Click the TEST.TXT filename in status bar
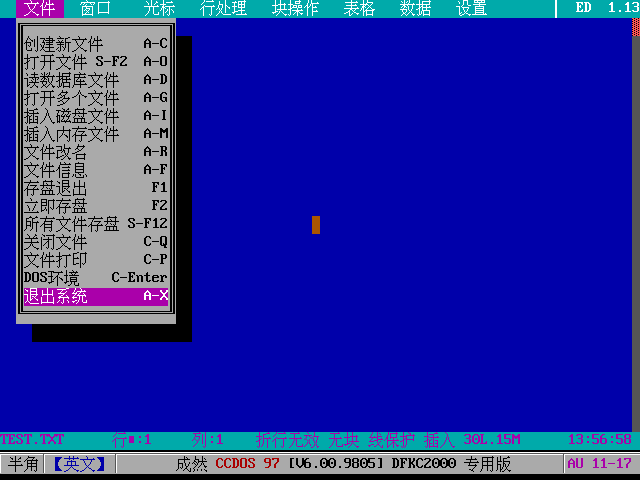This screenshot has width=640, height=480. (x=32, y=440)
